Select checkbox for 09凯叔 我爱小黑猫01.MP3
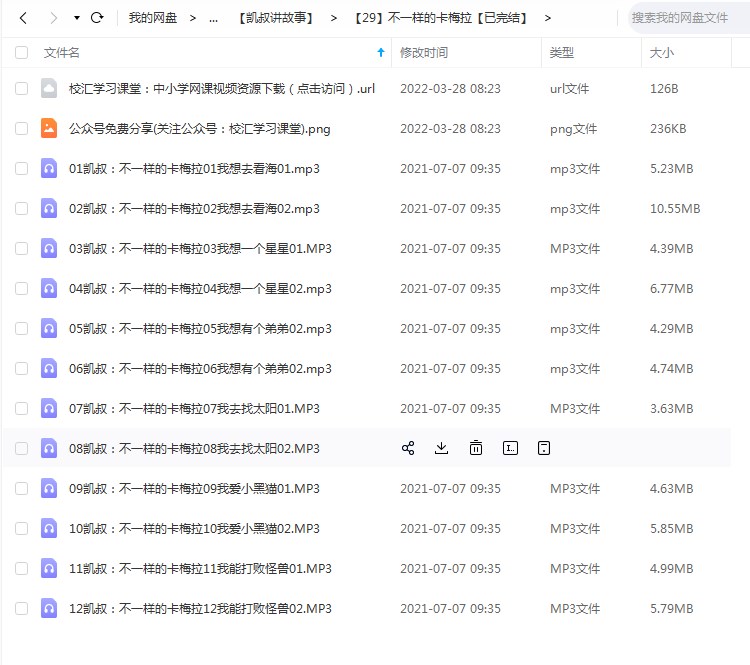 click(x=22, y=488)
